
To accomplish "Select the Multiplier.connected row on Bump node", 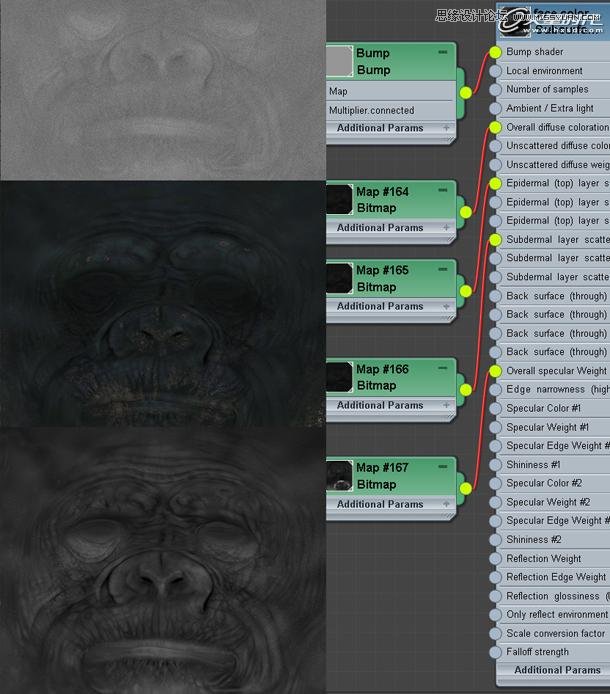I will pyautogui.click(x=391, y=110).
